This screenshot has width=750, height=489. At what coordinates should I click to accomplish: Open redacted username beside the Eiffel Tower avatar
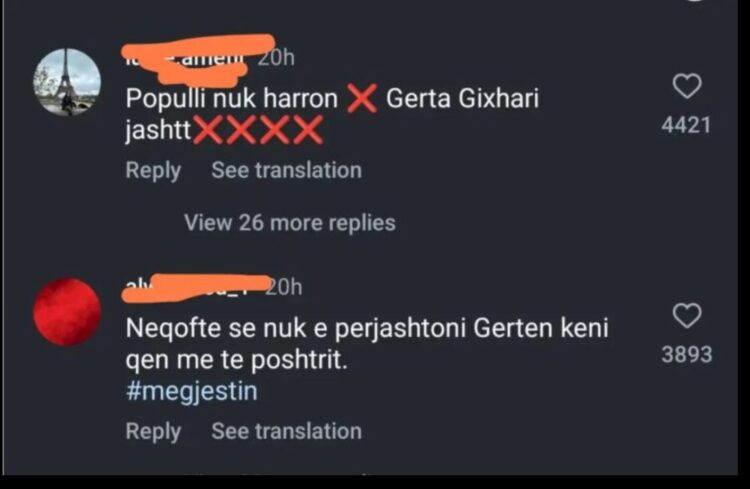coord(189,58)
